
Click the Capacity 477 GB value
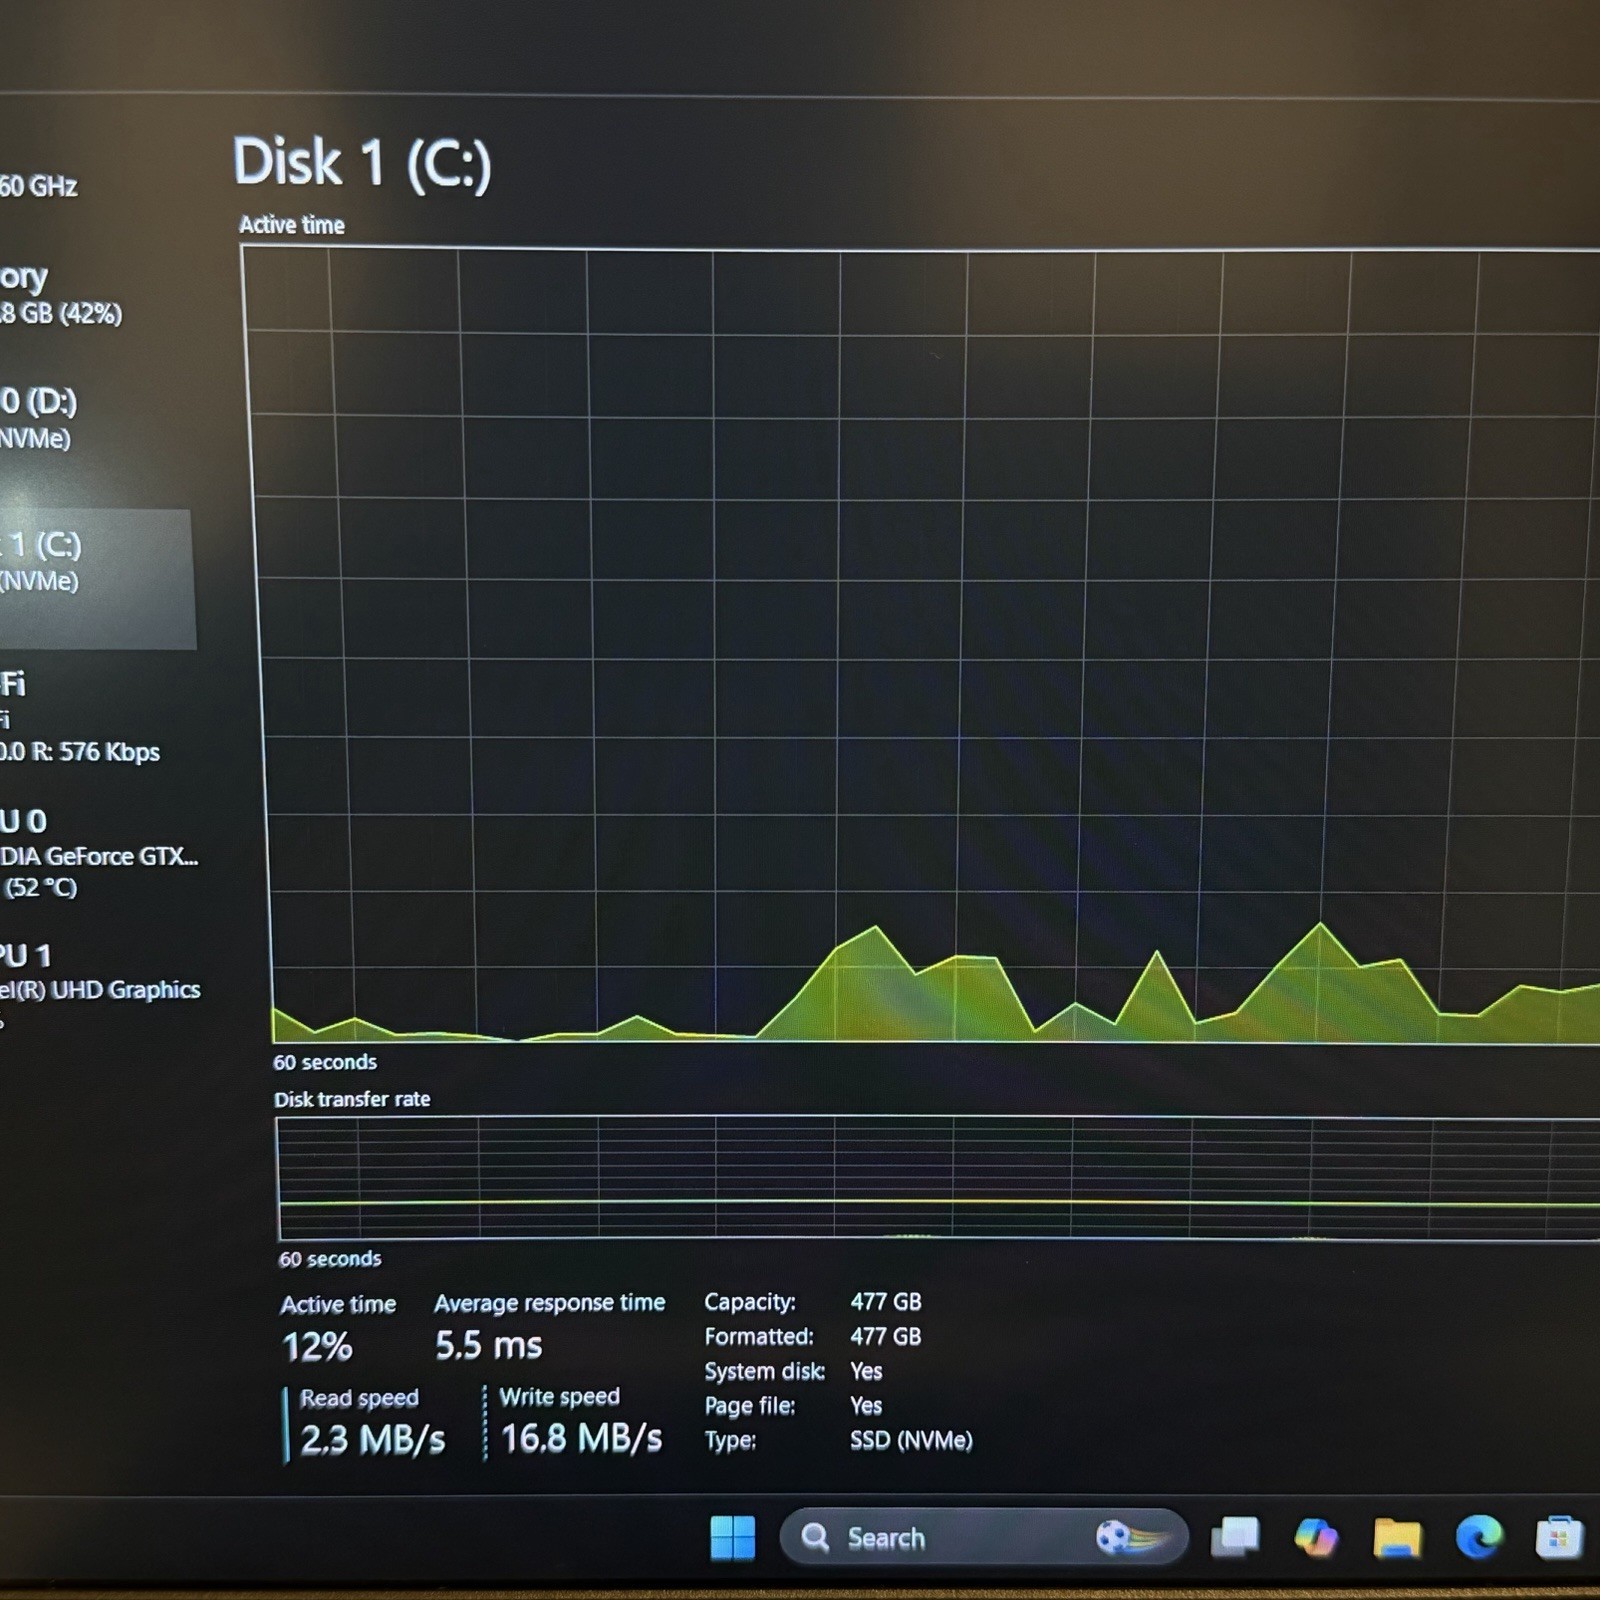pos(886,1302)
